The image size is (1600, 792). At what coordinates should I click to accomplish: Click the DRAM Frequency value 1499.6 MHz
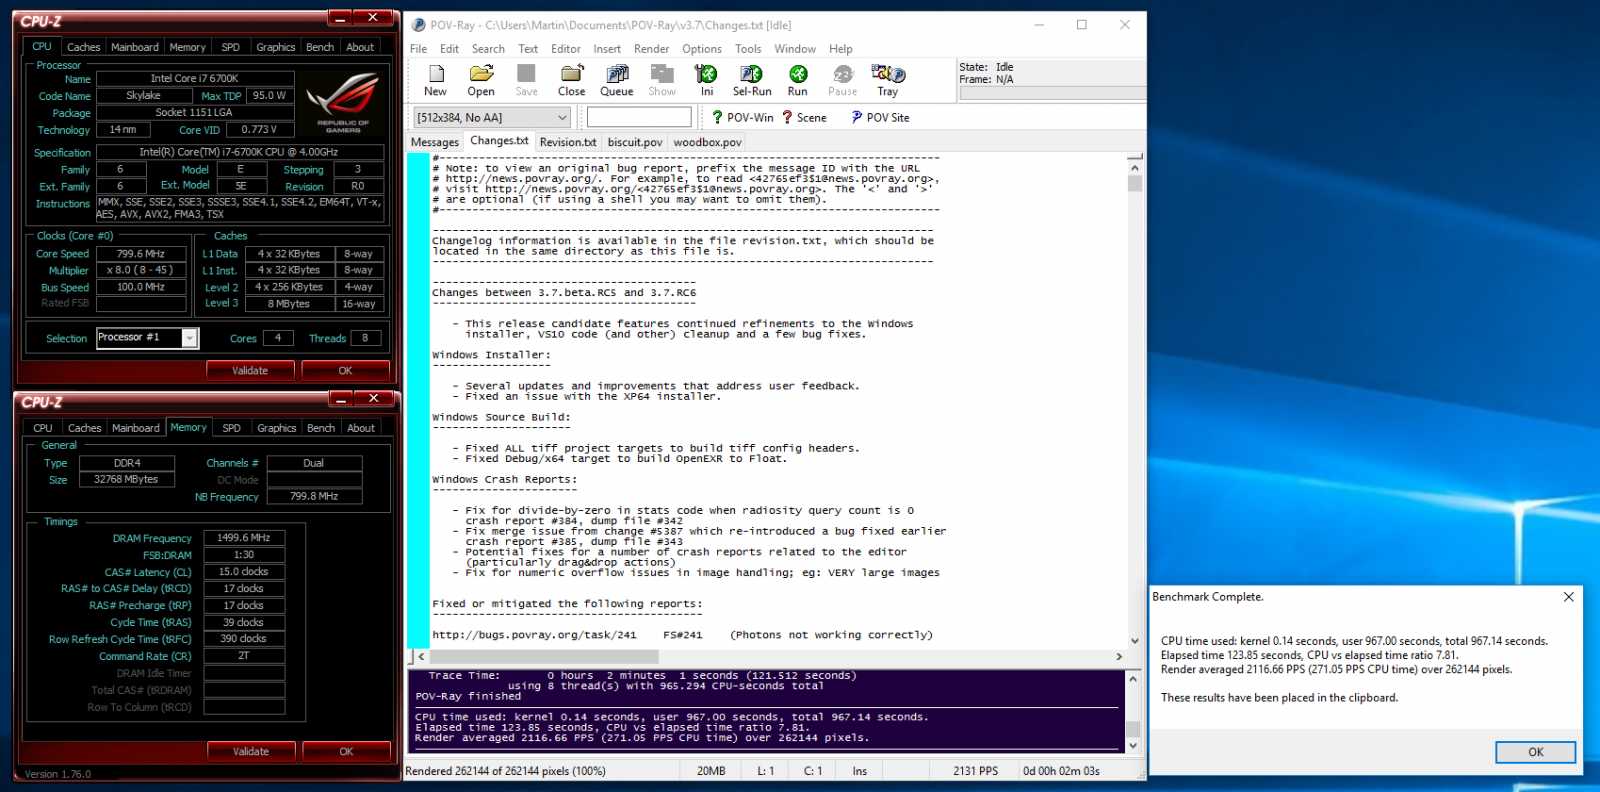pos(244,538)
